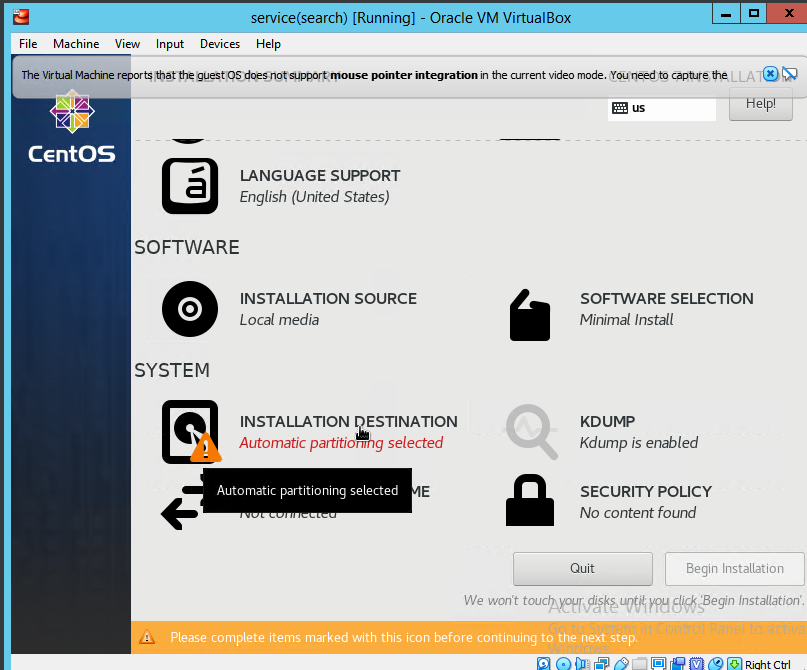
Task: Click 'Local media' text
Action: point(279,320)
